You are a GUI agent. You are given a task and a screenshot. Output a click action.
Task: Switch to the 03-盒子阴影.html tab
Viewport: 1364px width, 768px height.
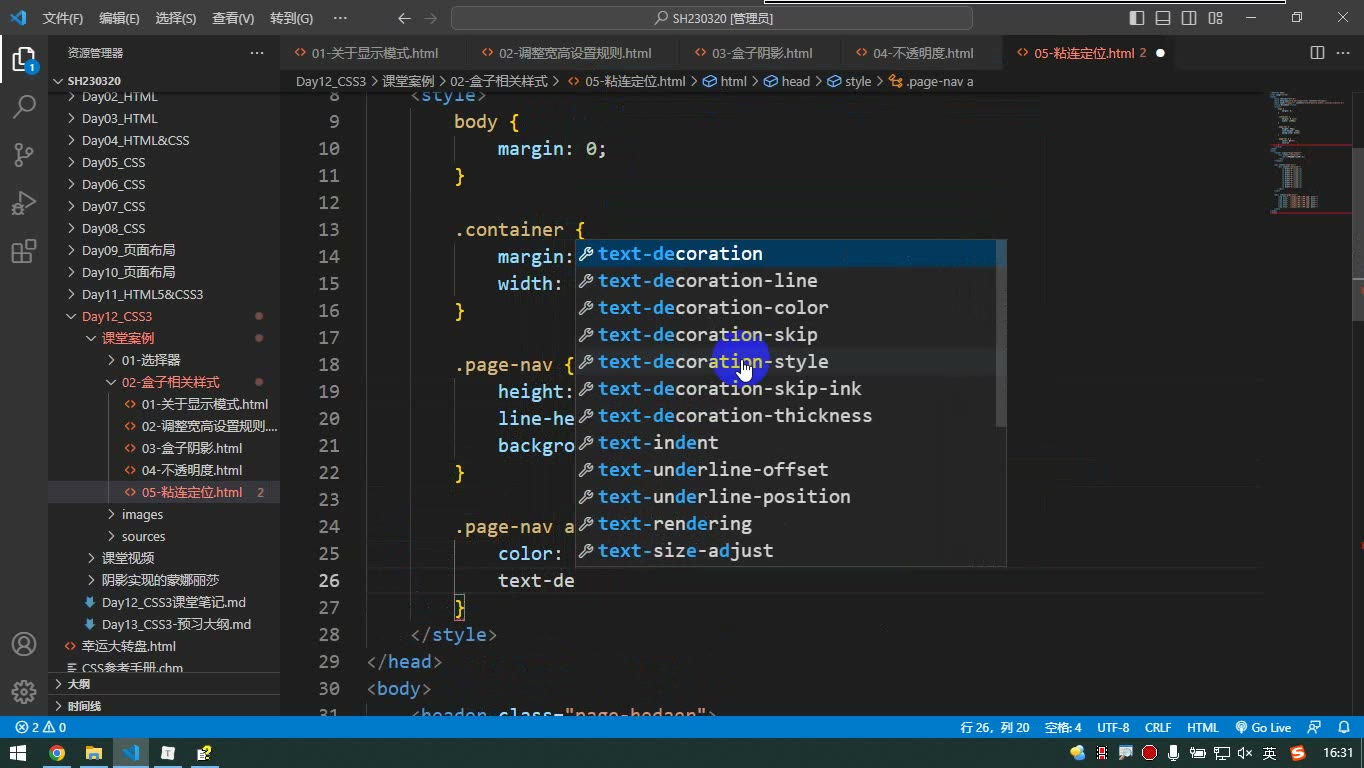[762, 53]
